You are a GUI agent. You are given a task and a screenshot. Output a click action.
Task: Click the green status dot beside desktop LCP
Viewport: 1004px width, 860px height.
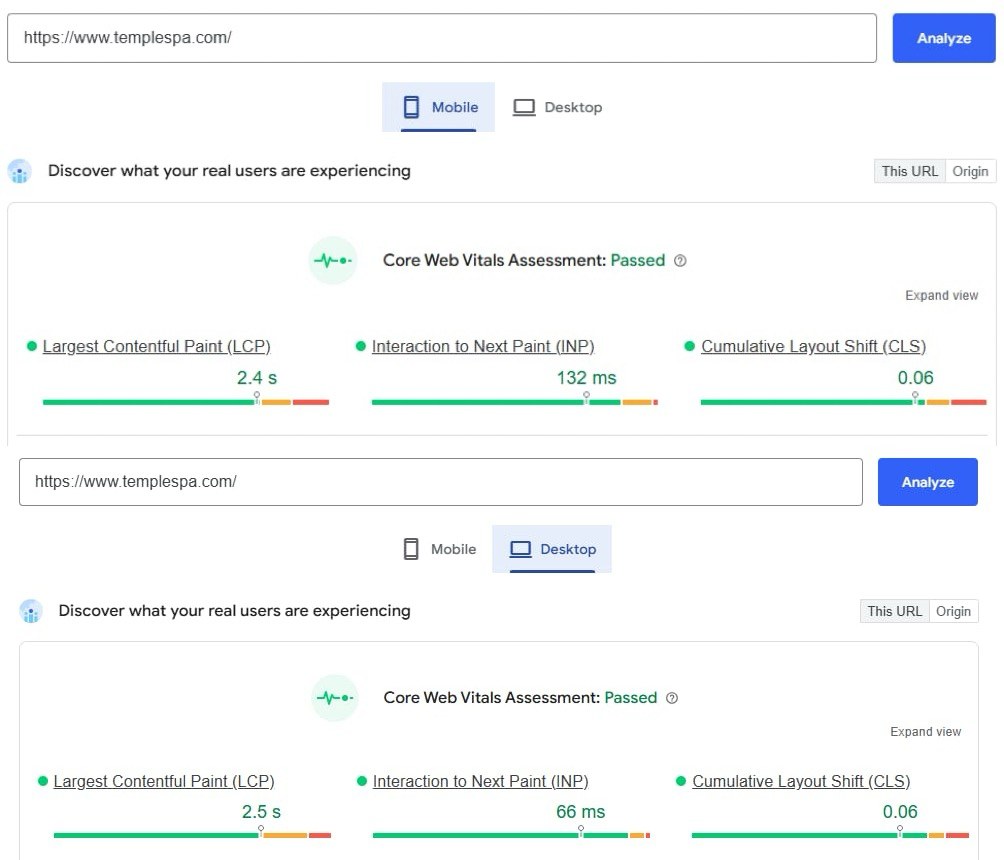(x=43, y=781)
